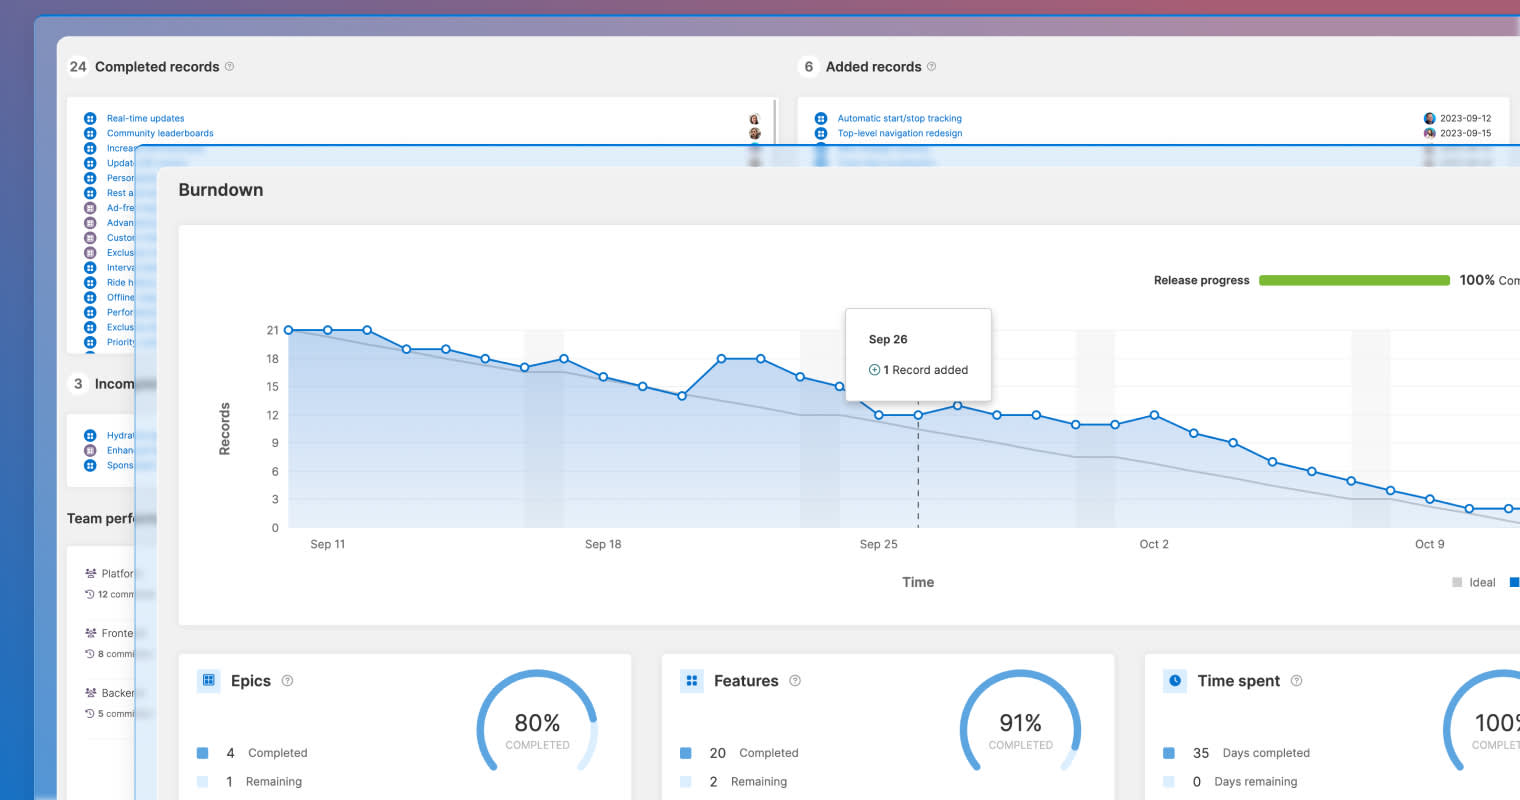Click the date 2023-09-12
The height and width of the screenshot is (800, 1520).
(1465, 118)
